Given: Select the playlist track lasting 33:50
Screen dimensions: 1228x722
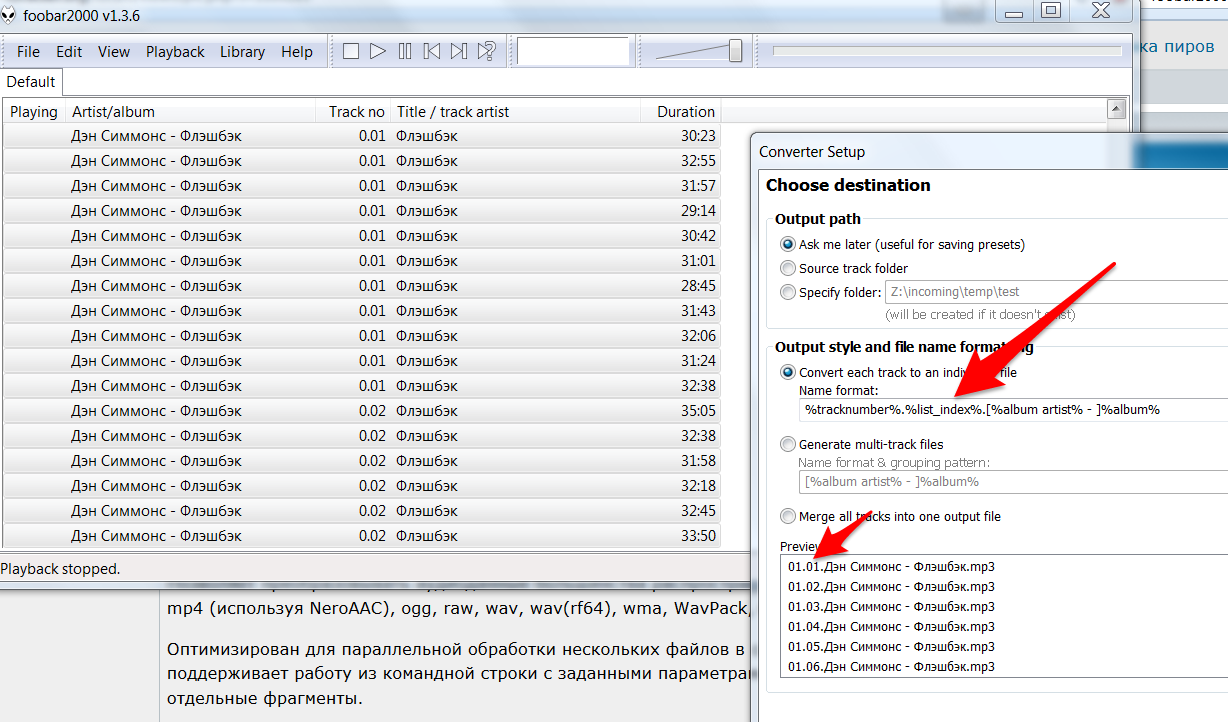Looking at the screenshot, I should [x=362, y=536].
